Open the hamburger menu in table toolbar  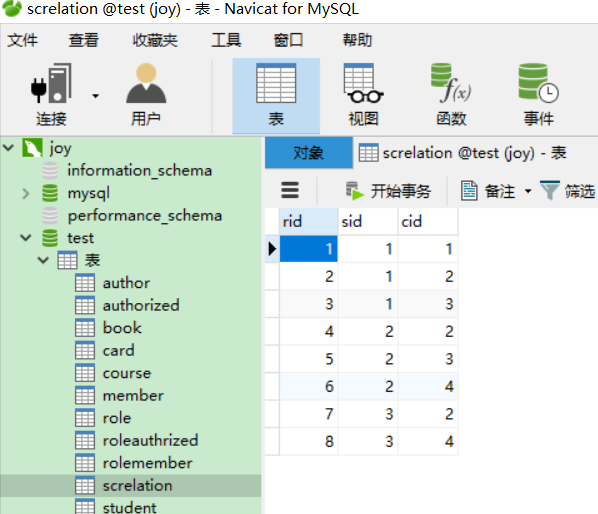click(x=290, y=190)
